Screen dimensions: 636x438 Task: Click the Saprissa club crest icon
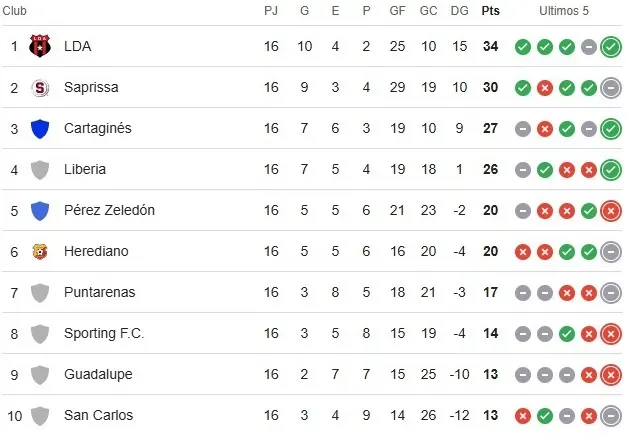coord(40,87)
